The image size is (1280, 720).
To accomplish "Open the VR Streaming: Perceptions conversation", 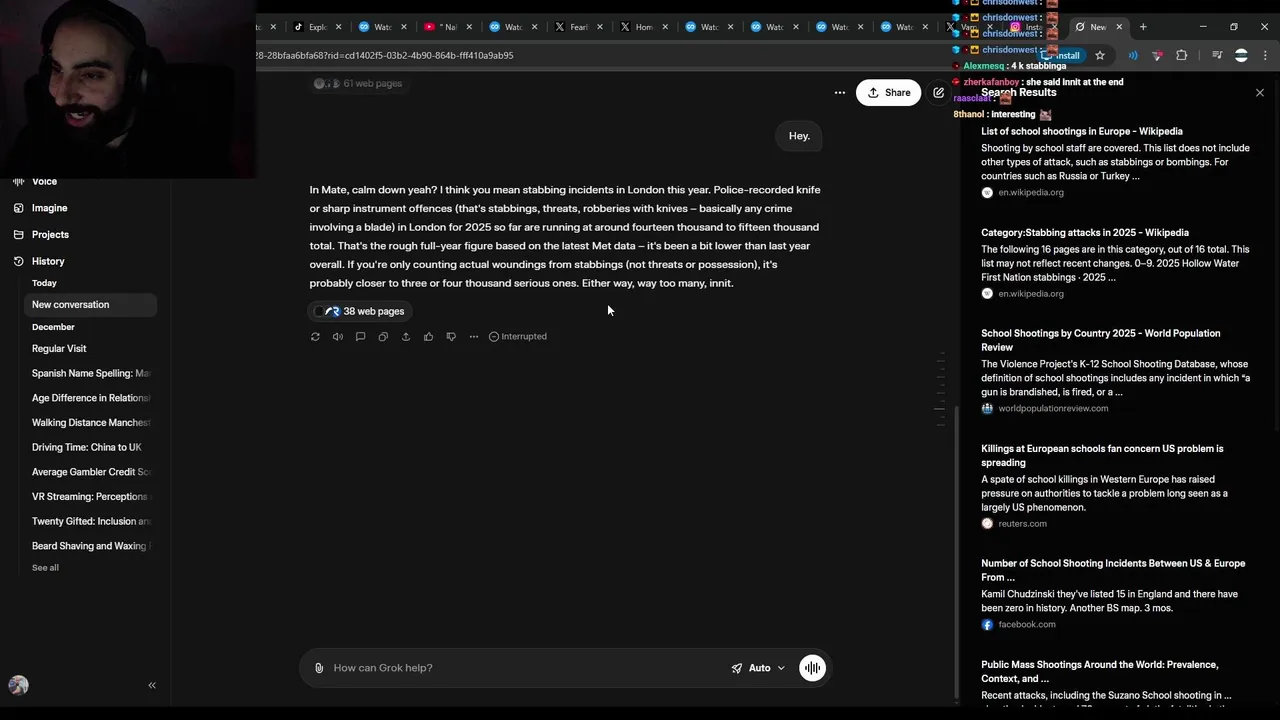I will point(90,497).
